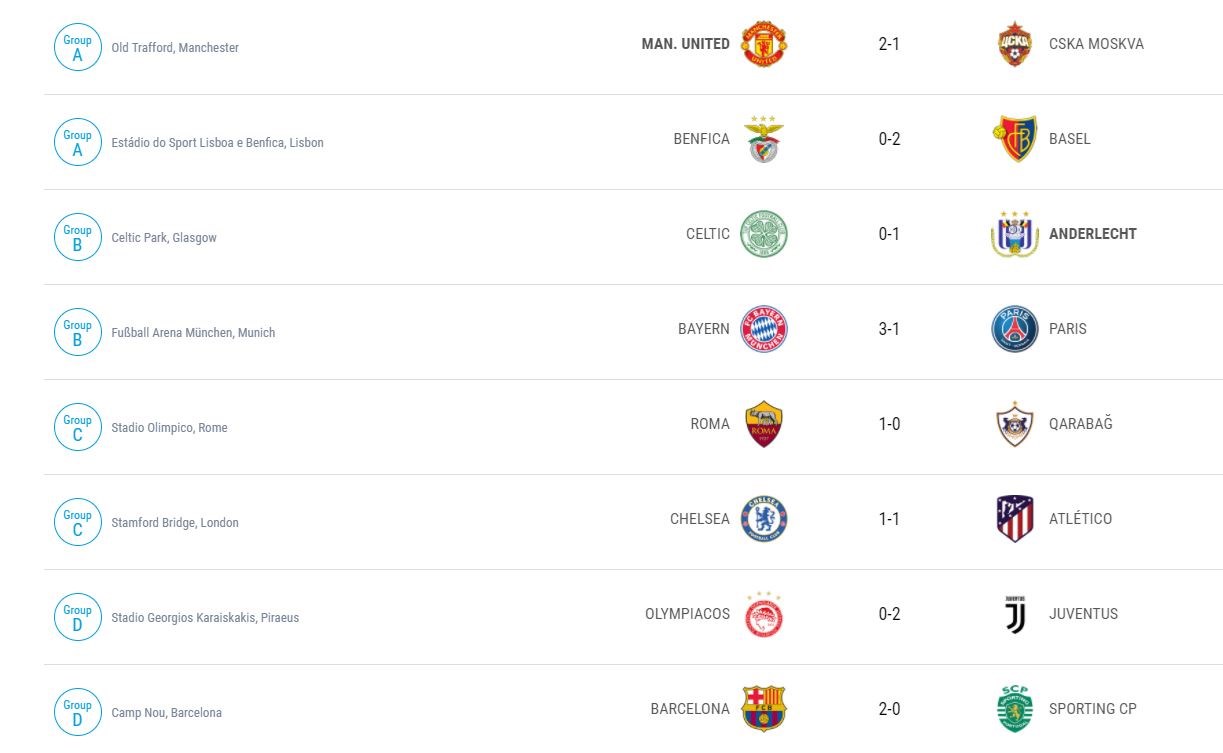Click the Basel club crest
The height and width of the screenshot is (753, 1223).
[x=1015, y=139]
